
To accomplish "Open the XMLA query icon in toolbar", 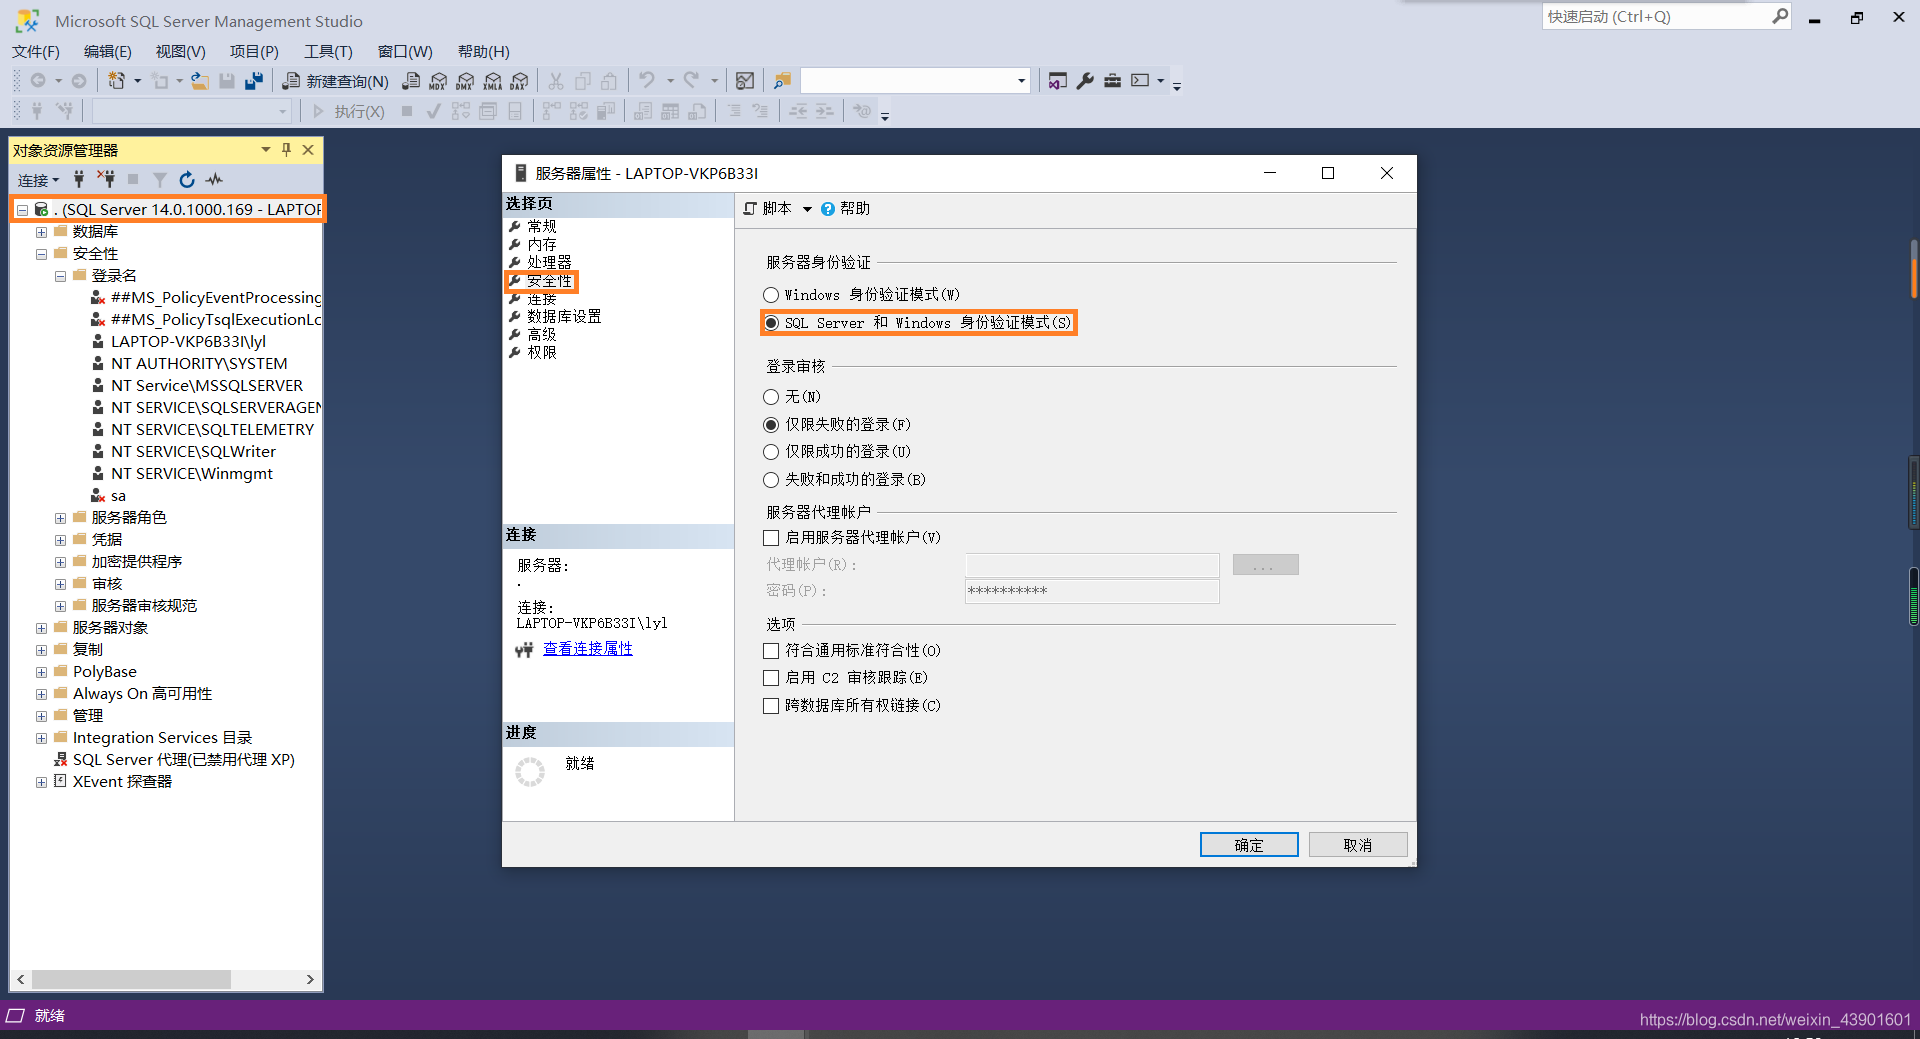I will coord(492,81).
